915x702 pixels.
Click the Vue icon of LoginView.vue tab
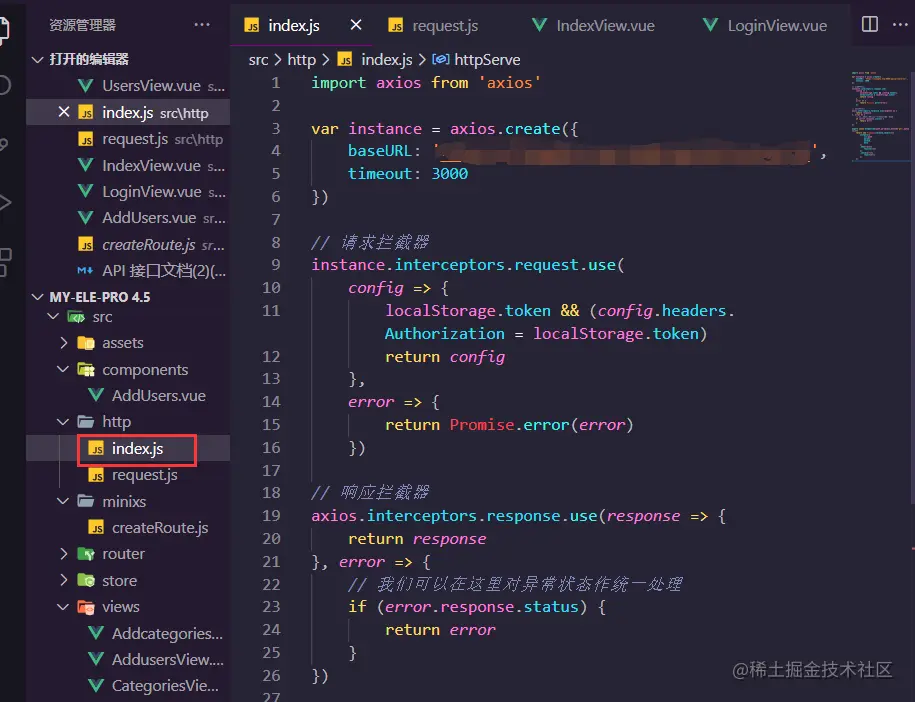[710, 25]
